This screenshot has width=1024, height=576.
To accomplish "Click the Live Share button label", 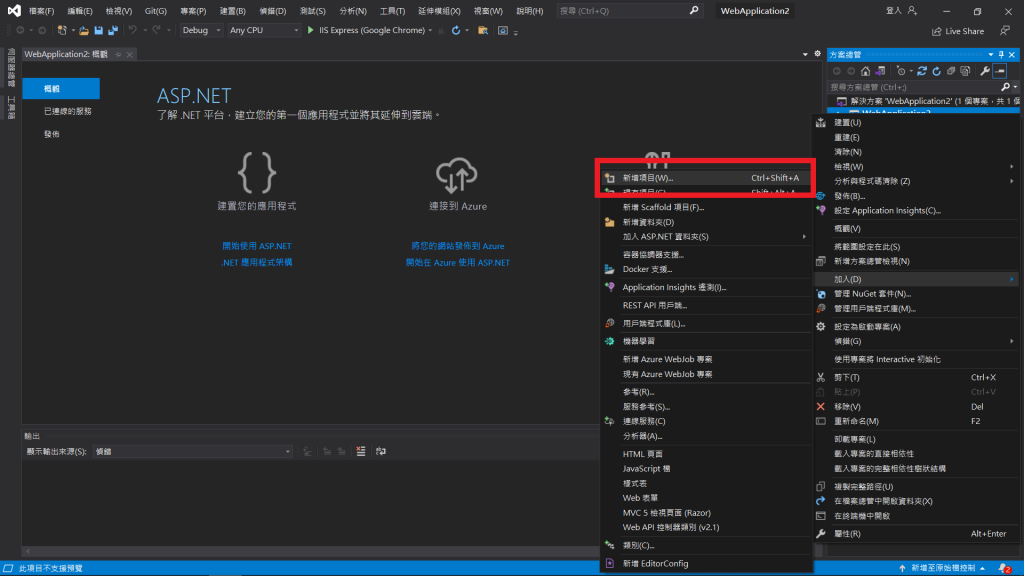I will coord(965,31).
